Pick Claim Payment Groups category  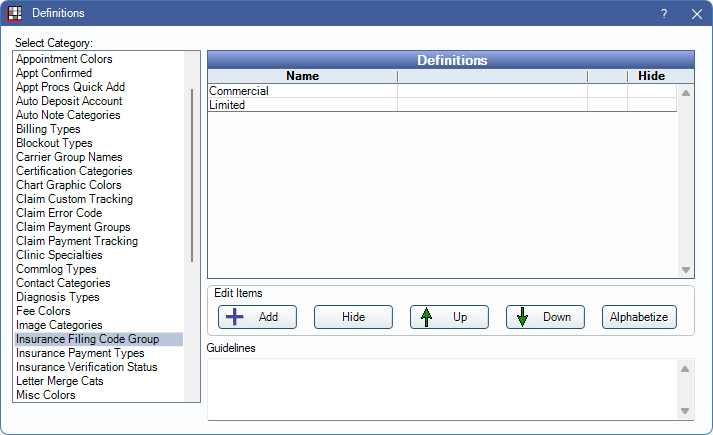click(x=73, y=227)
